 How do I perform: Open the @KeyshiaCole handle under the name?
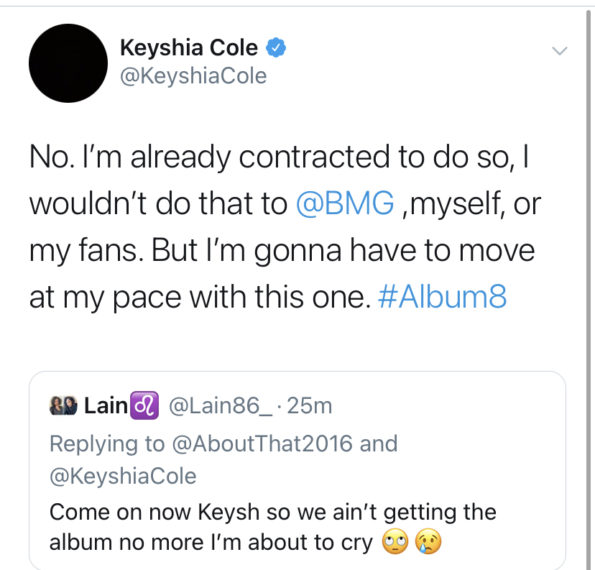pyautogui.click(x=193, y=76)
